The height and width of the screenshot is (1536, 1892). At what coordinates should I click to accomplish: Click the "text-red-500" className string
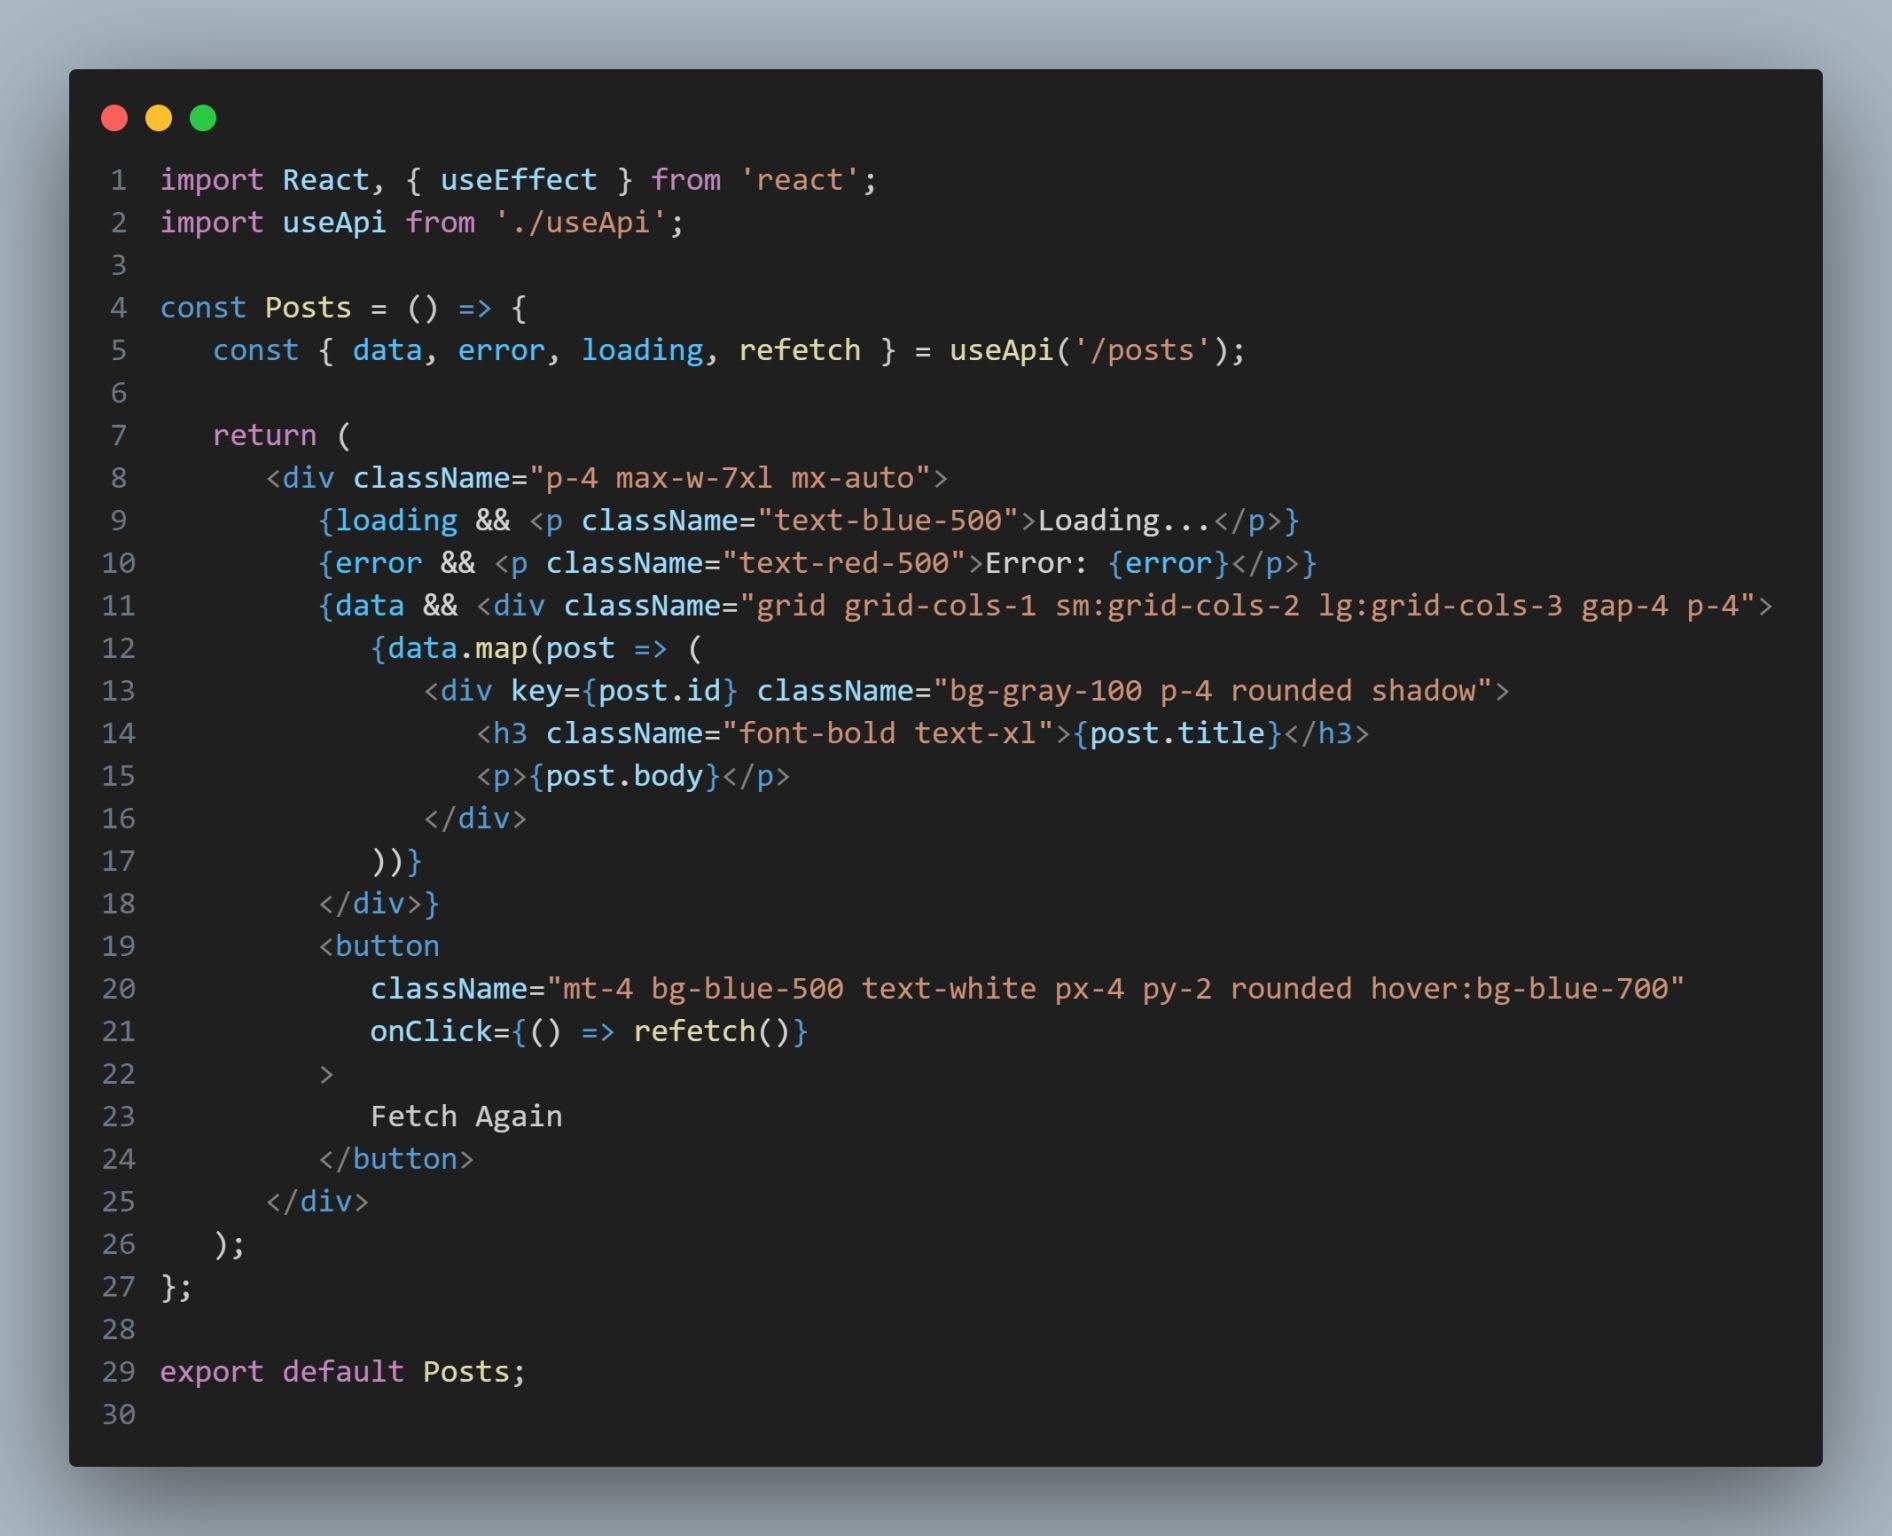pos(844,563)
